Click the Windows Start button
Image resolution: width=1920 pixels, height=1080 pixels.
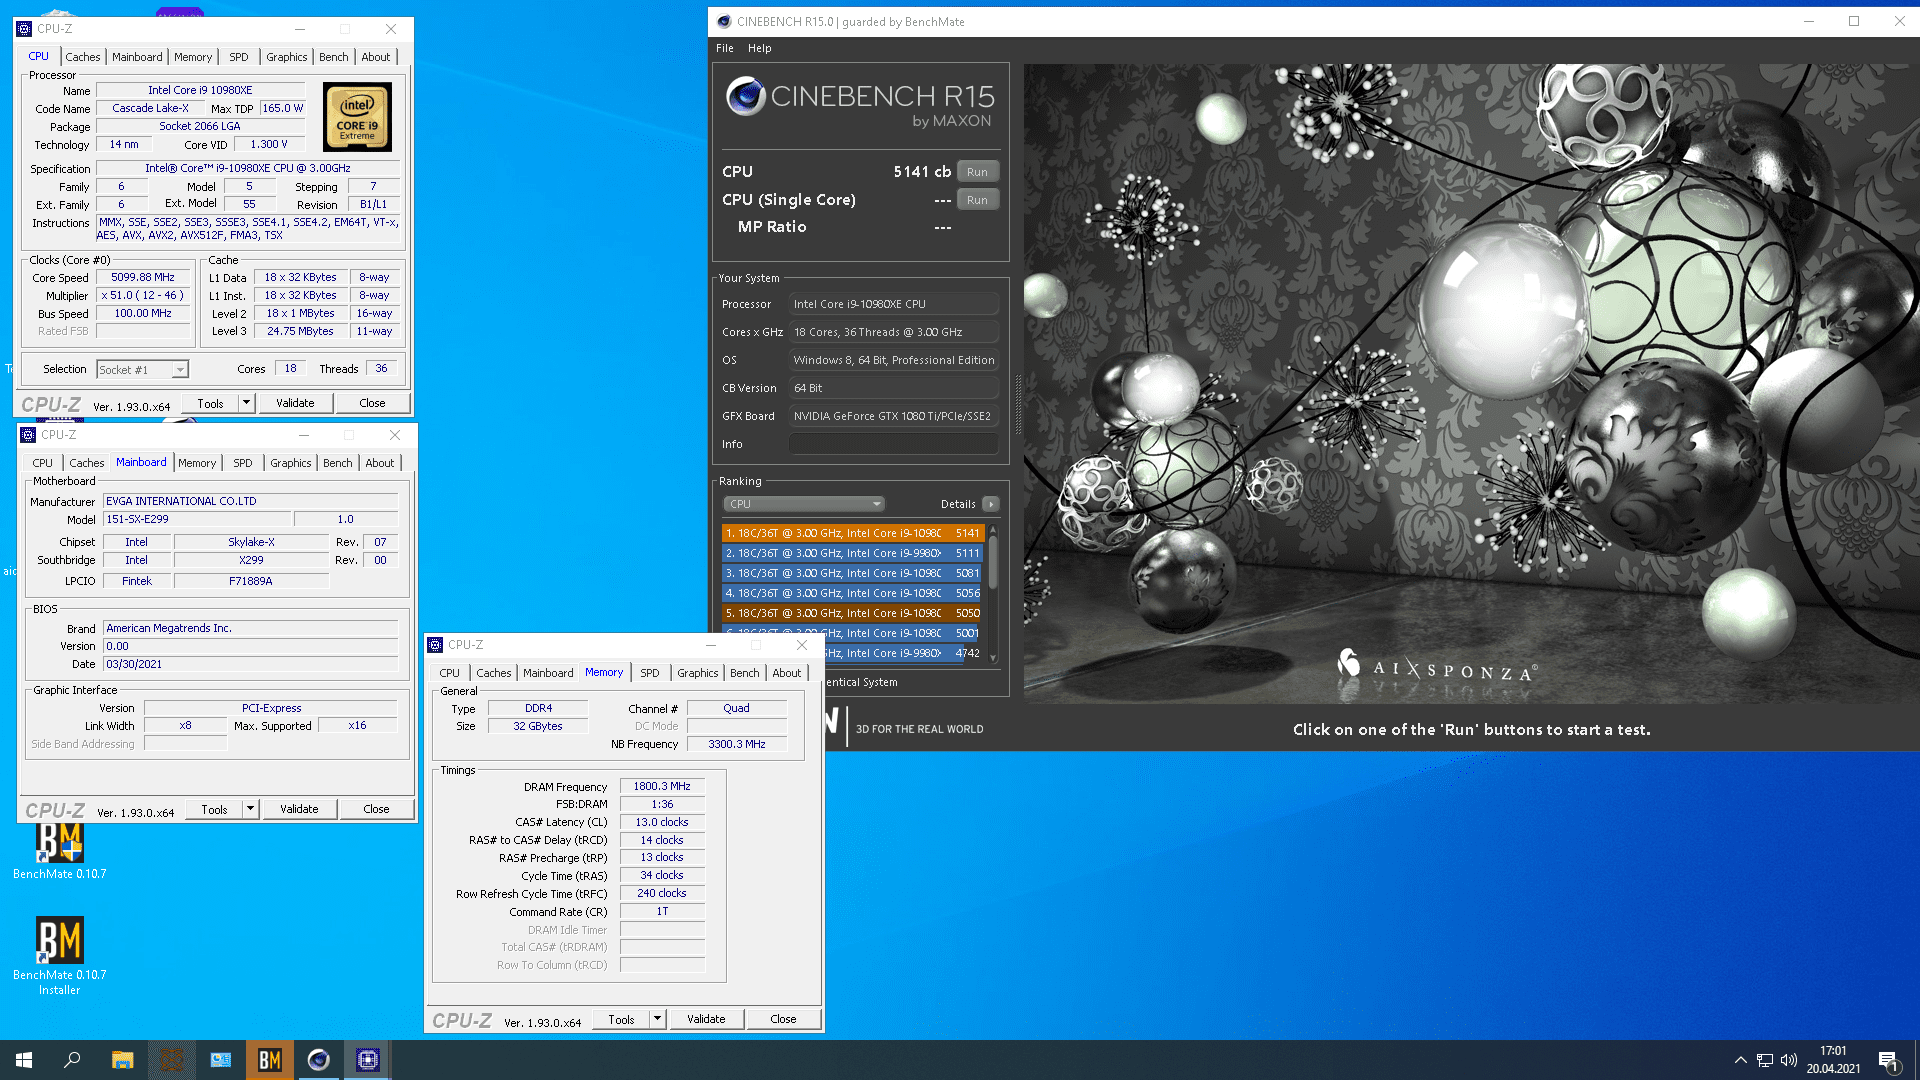click(24, 1060)
